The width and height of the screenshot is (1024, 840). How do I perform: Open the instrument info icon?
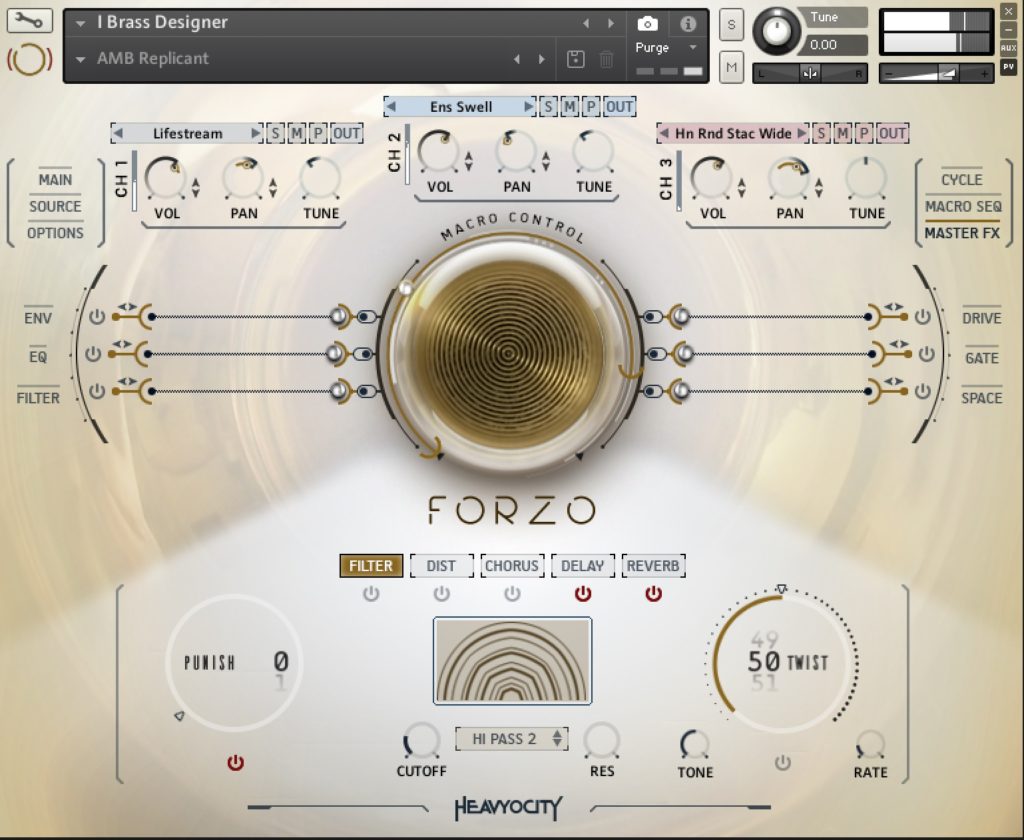point(688,24)
